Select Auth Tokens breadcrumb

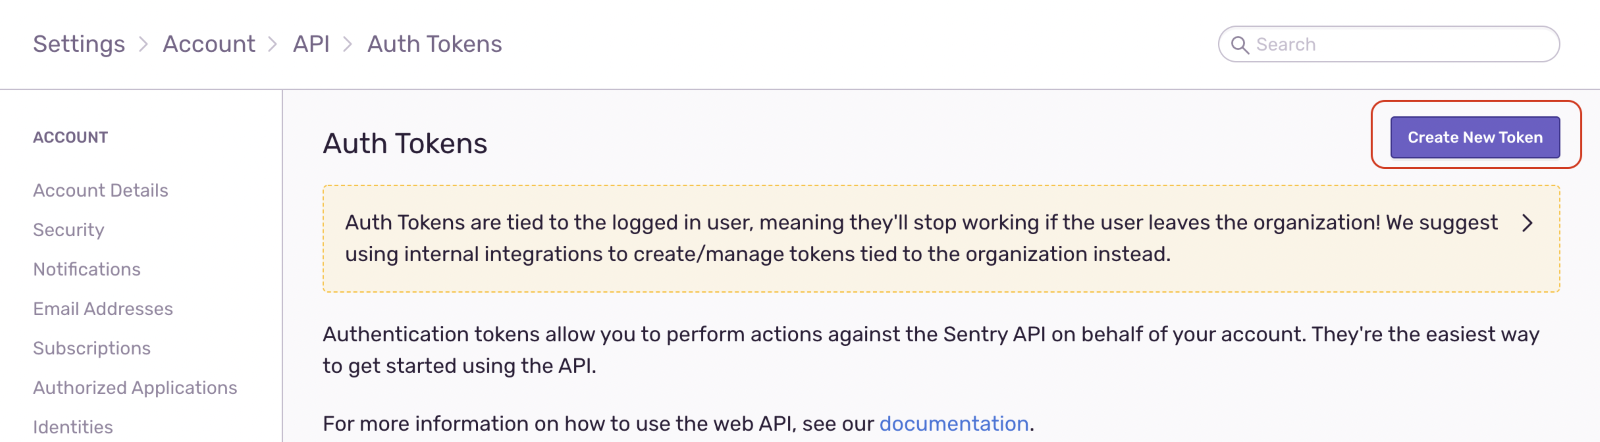pyautogui.click(x=435, y=44)
